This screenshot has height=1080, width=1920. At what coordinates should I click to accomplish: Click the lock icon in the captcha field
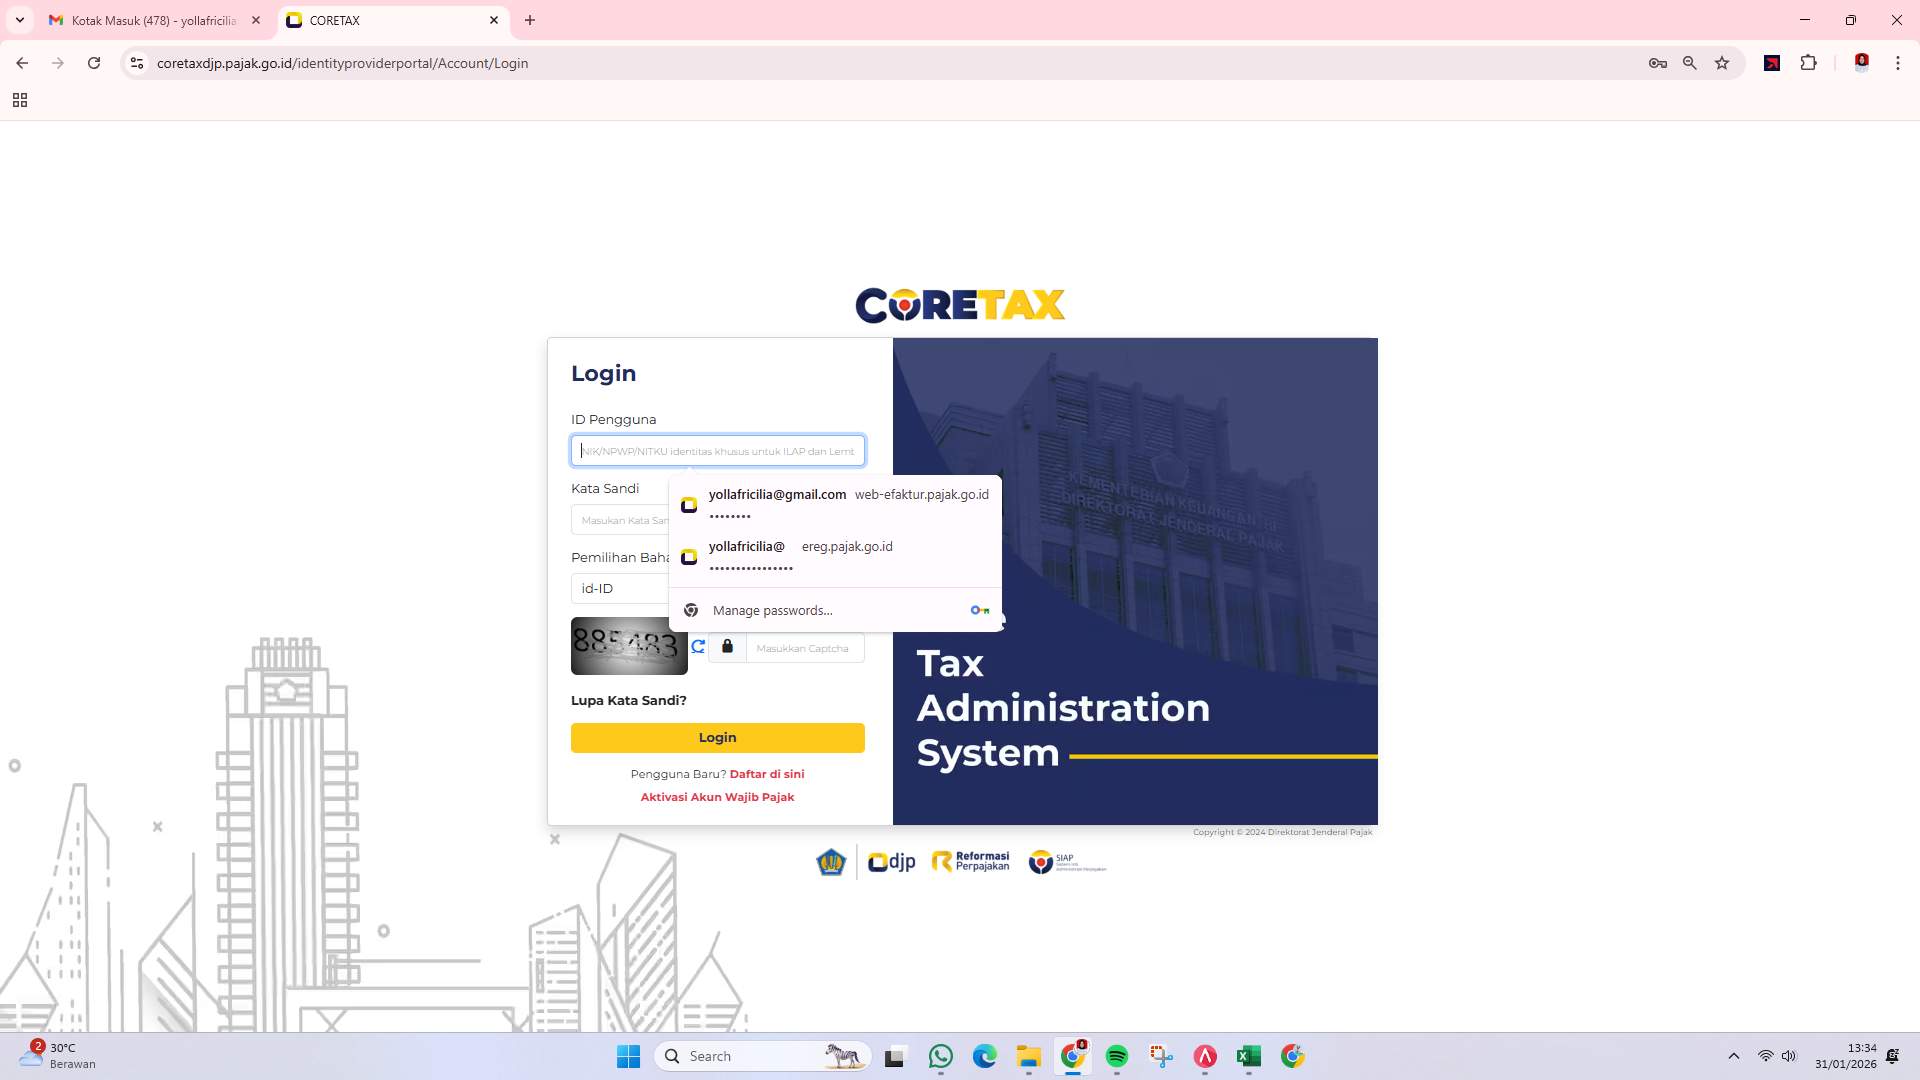pos(727,646)
